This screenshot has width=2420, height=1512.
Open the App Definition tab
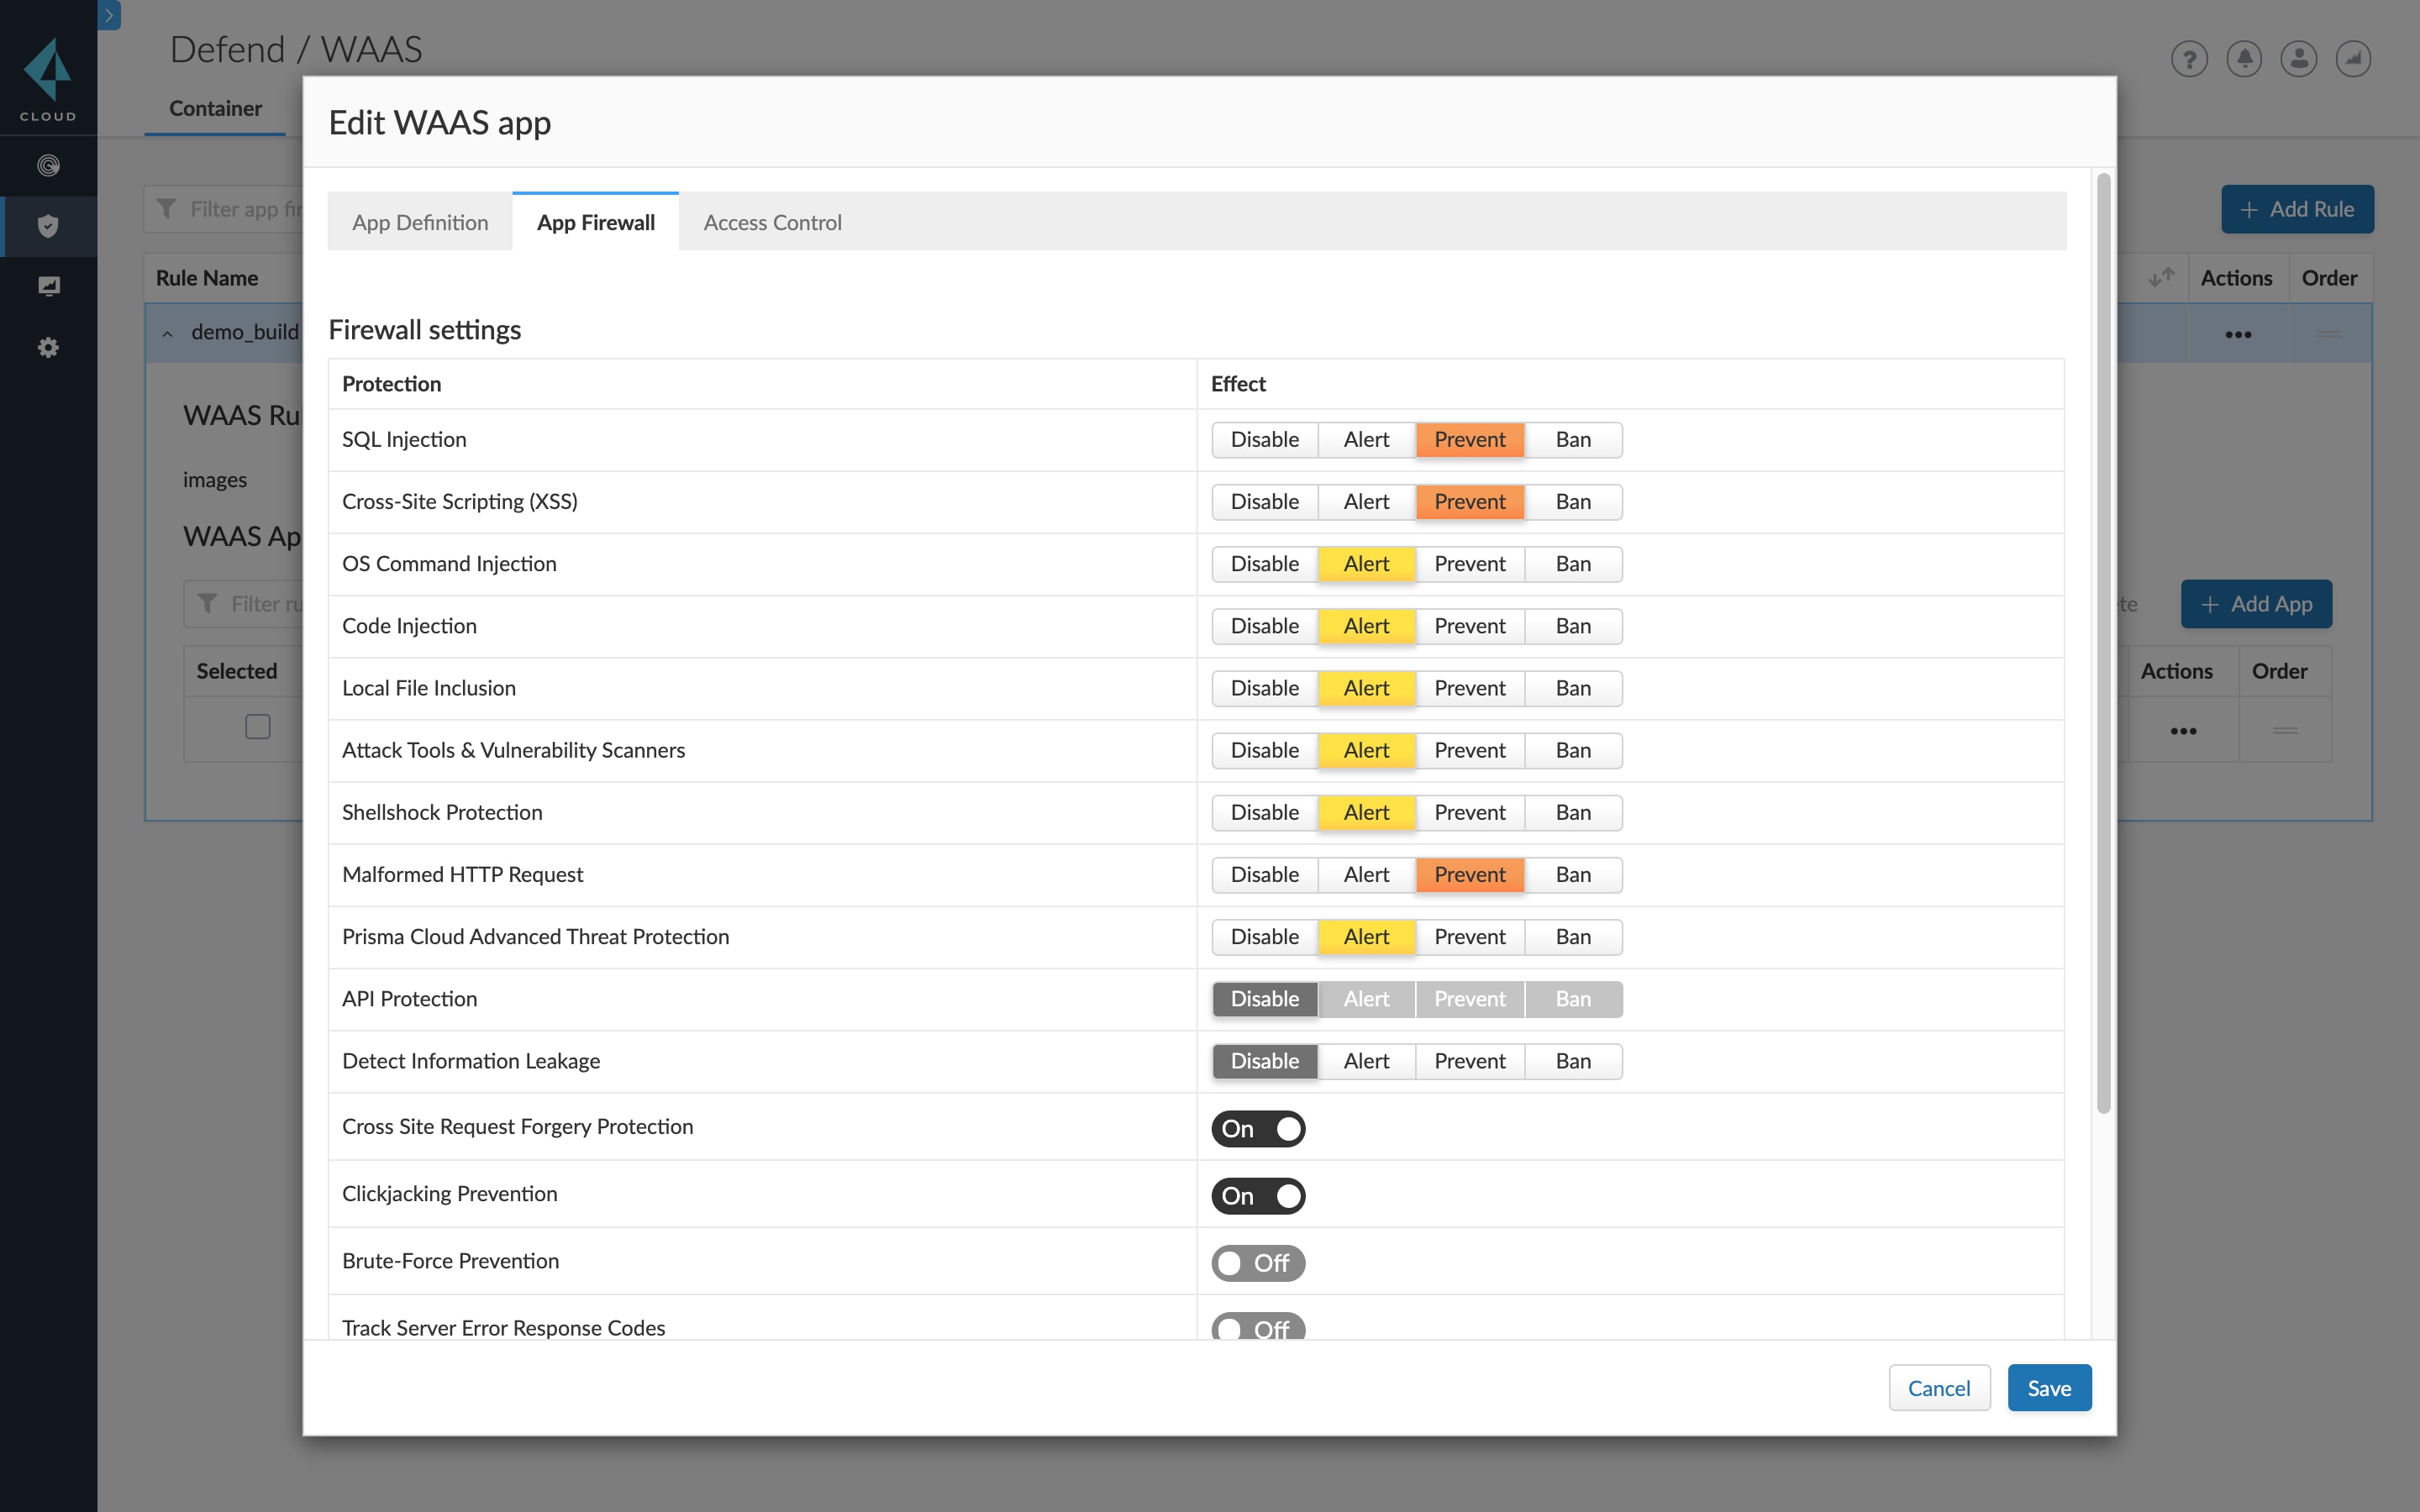pos(420,222)
